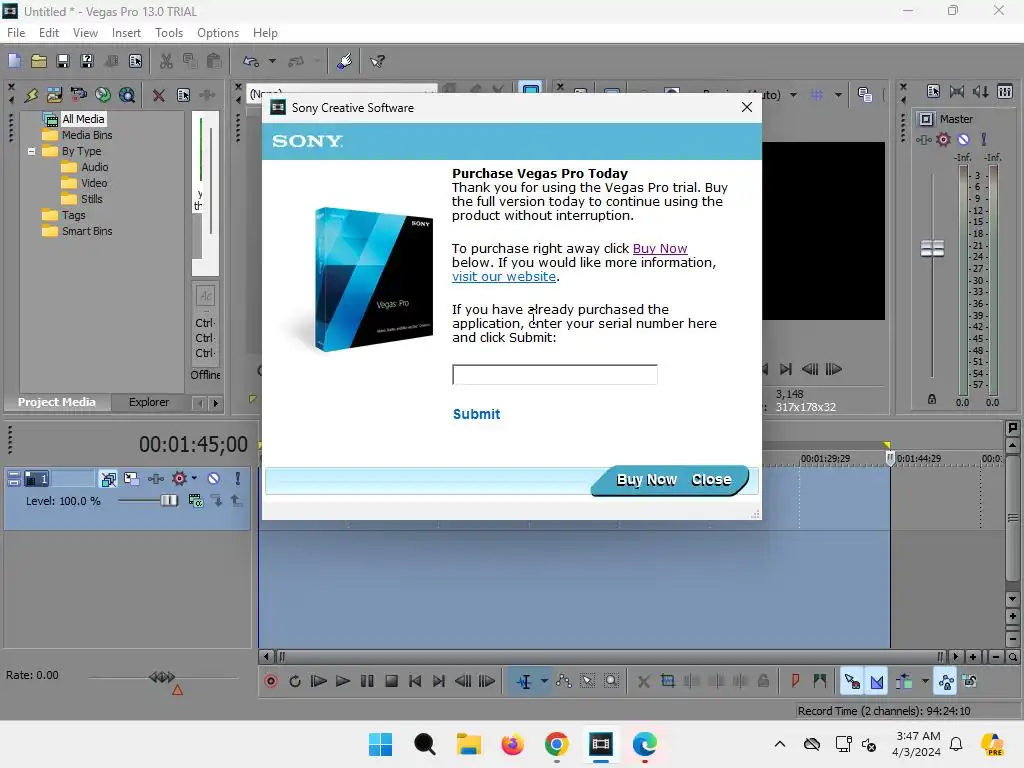Select the Audio folder under By Type

[95, 167]
